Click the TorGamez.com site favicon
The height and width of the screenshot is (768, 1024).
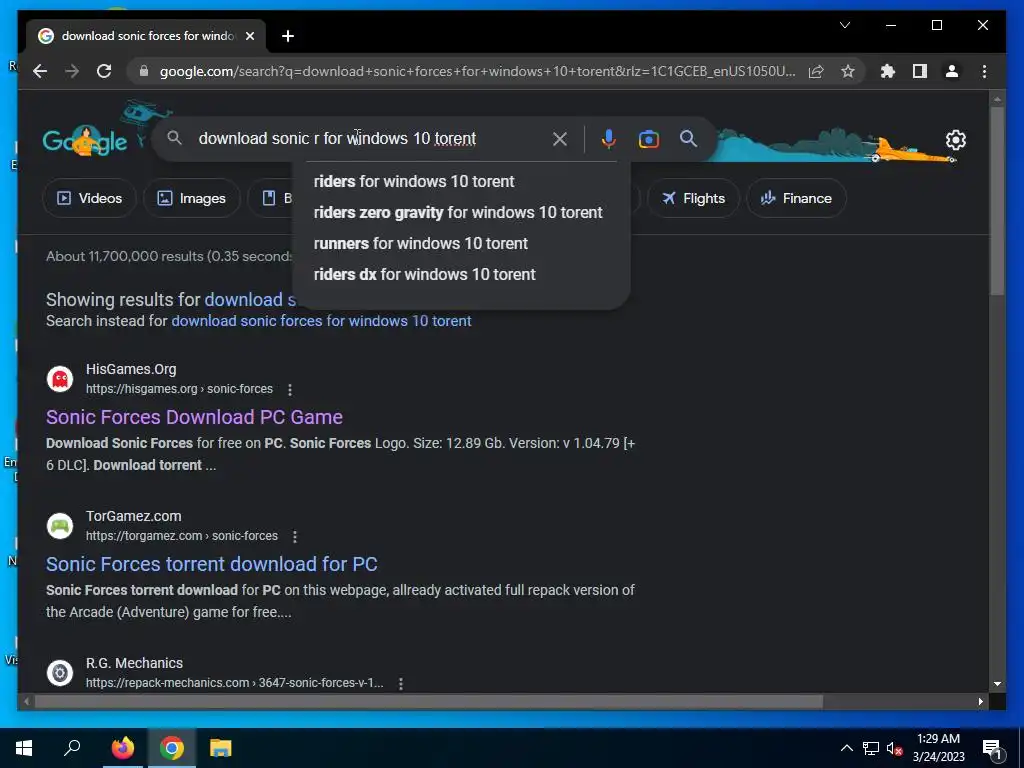pos(60,526)
